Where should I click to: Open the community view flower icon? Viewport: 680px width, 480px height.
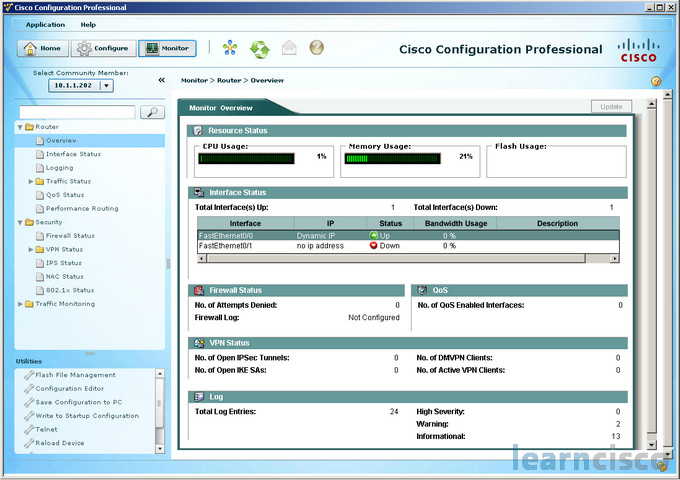pos(230,48)
